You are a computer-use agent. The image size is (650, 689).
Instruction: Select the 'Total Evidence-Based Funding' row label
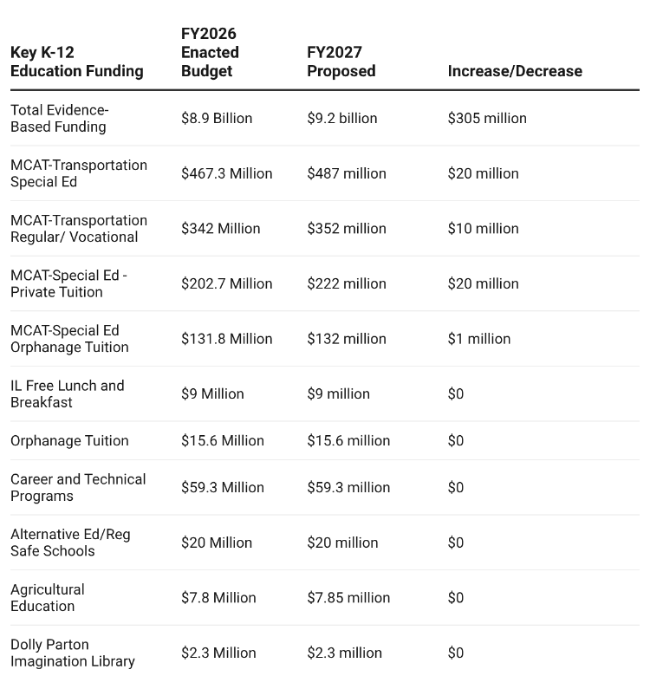60,118
